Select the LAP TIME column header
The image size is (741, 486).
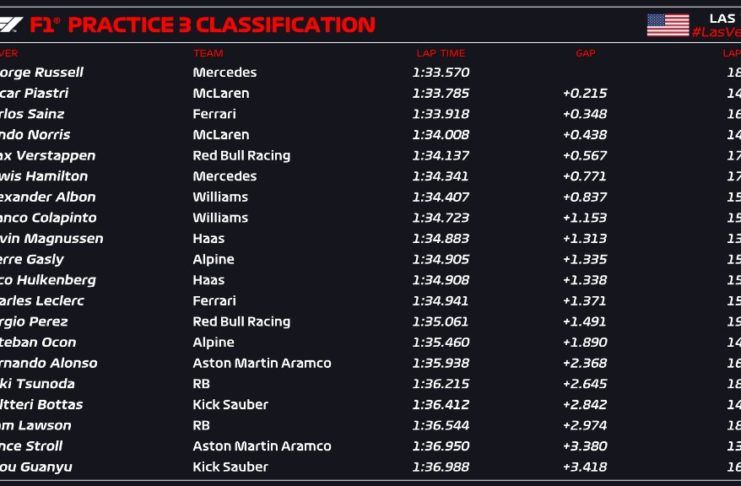[440, 53]
